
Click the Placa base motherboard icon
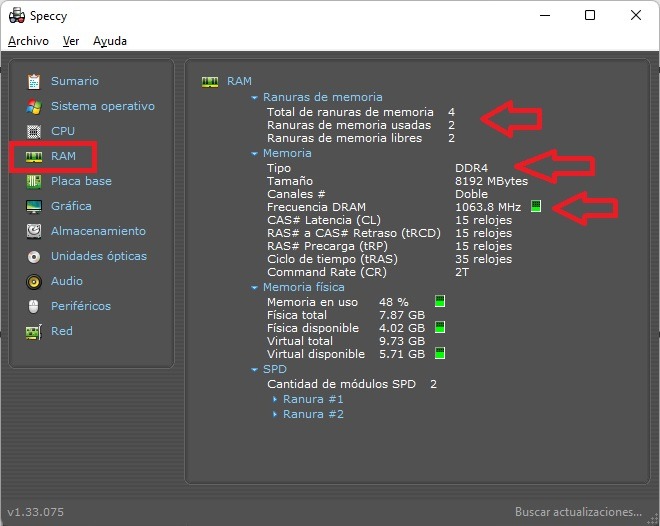34,181
